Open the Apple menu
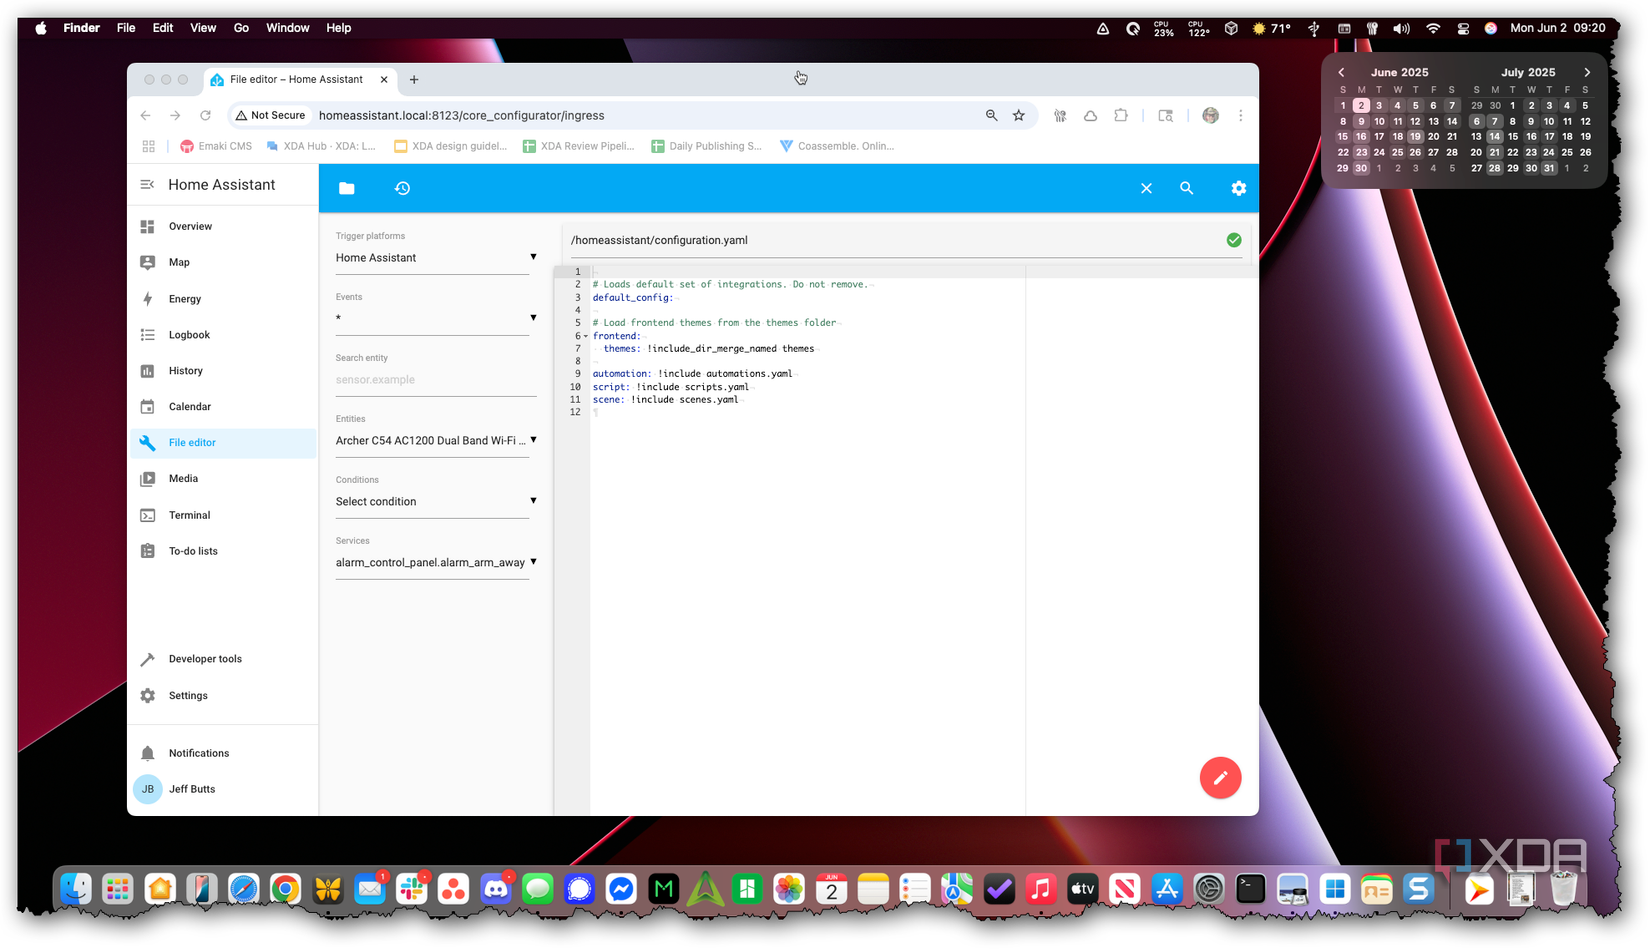This screenshot has width=1650, height=949. pos(41,28)
